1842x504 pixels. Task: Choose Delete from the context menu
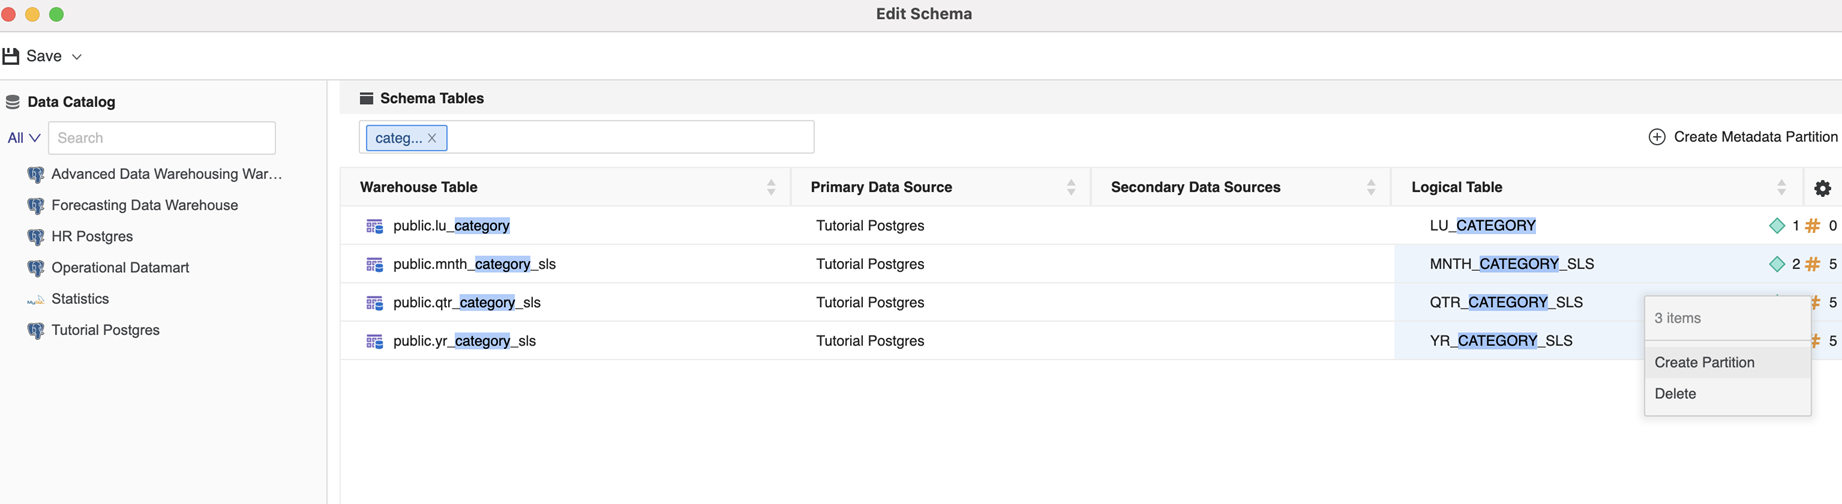1675,394
